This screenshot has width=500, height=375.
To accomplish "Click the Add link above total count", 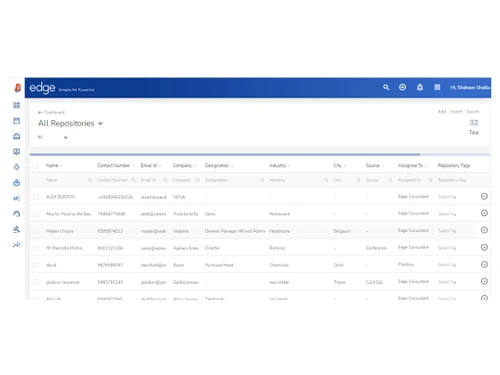I will tap(442, 112).
